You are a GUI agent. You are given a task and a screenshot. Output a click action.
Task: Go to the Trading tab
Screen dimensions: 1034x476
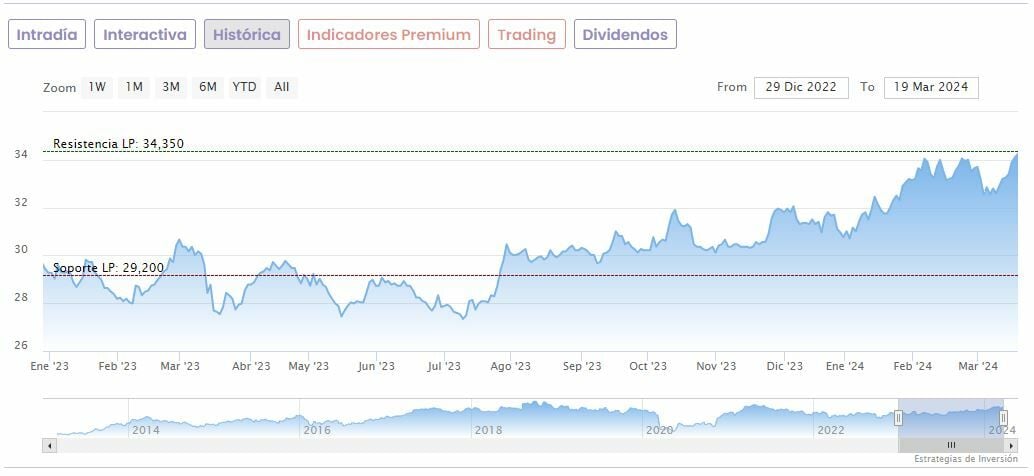pyautogui.click(x=526, y=35)
